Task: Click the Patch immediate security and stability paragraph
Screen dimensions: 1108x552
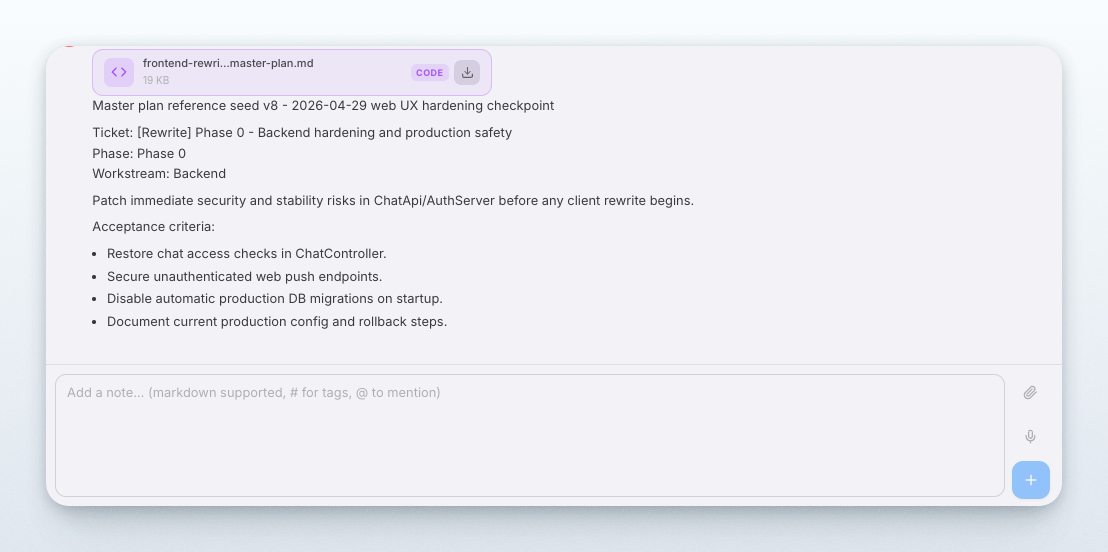Action: [393, 200]
